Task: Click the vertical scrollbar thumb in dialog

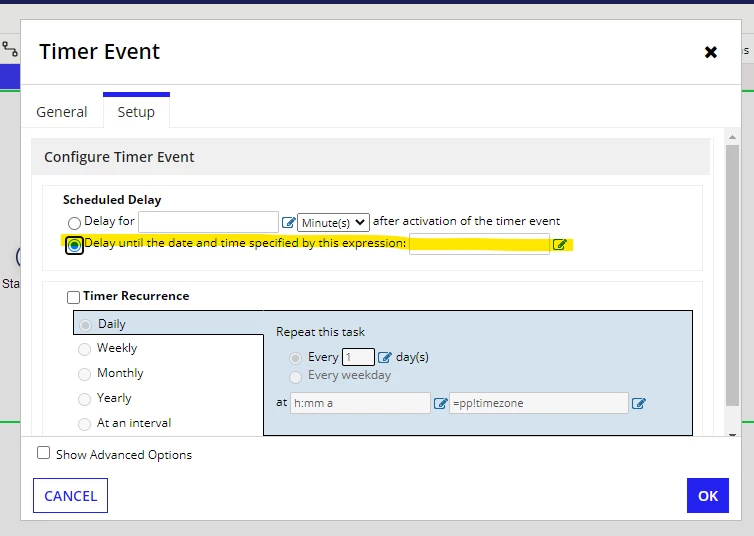Action: 732,275
